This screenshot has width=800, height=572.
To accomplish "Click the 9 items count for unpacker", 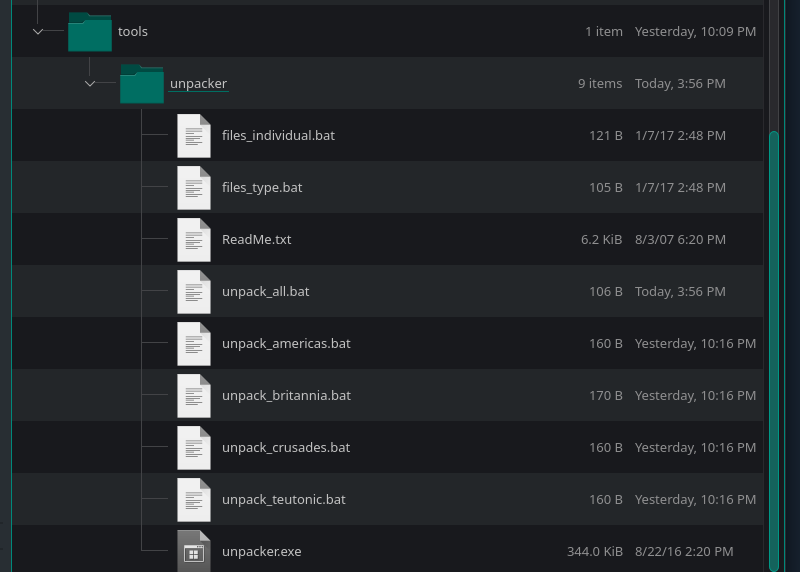I will (x=600, y=84).
